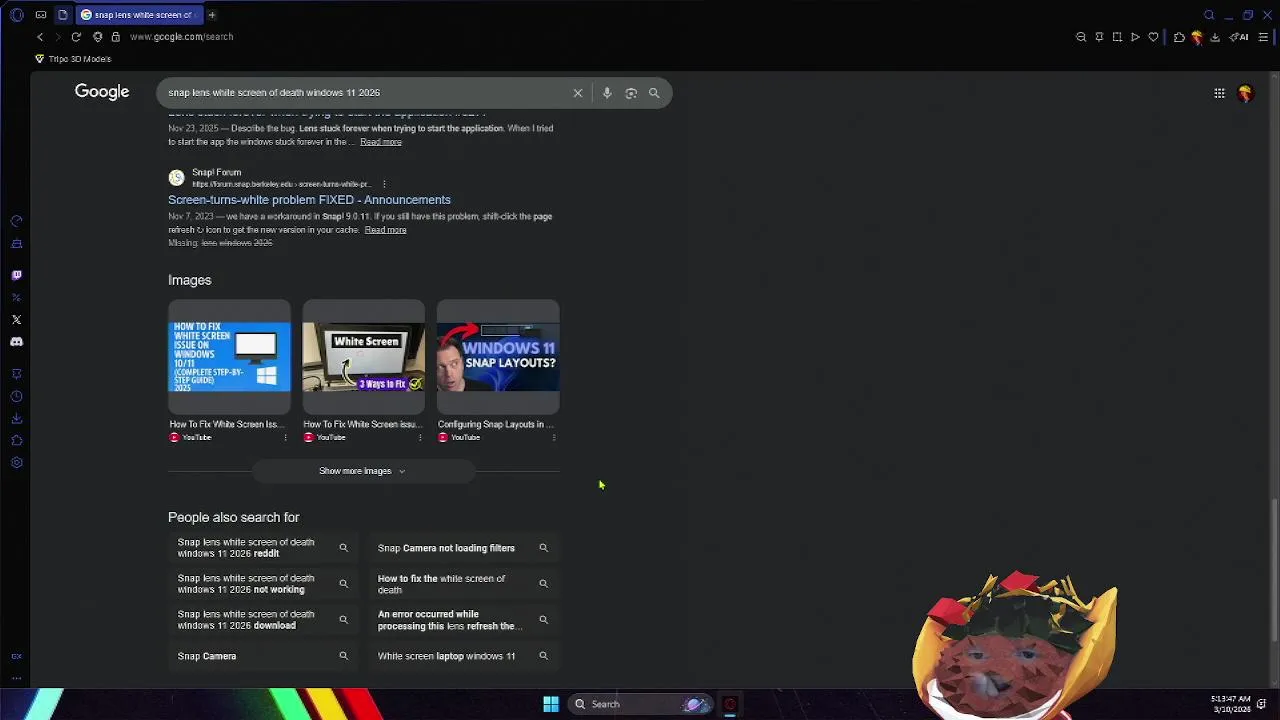1280x720 pixels.
Task: Search 'White screen laptop windows 11'
Action: [464, 656]
